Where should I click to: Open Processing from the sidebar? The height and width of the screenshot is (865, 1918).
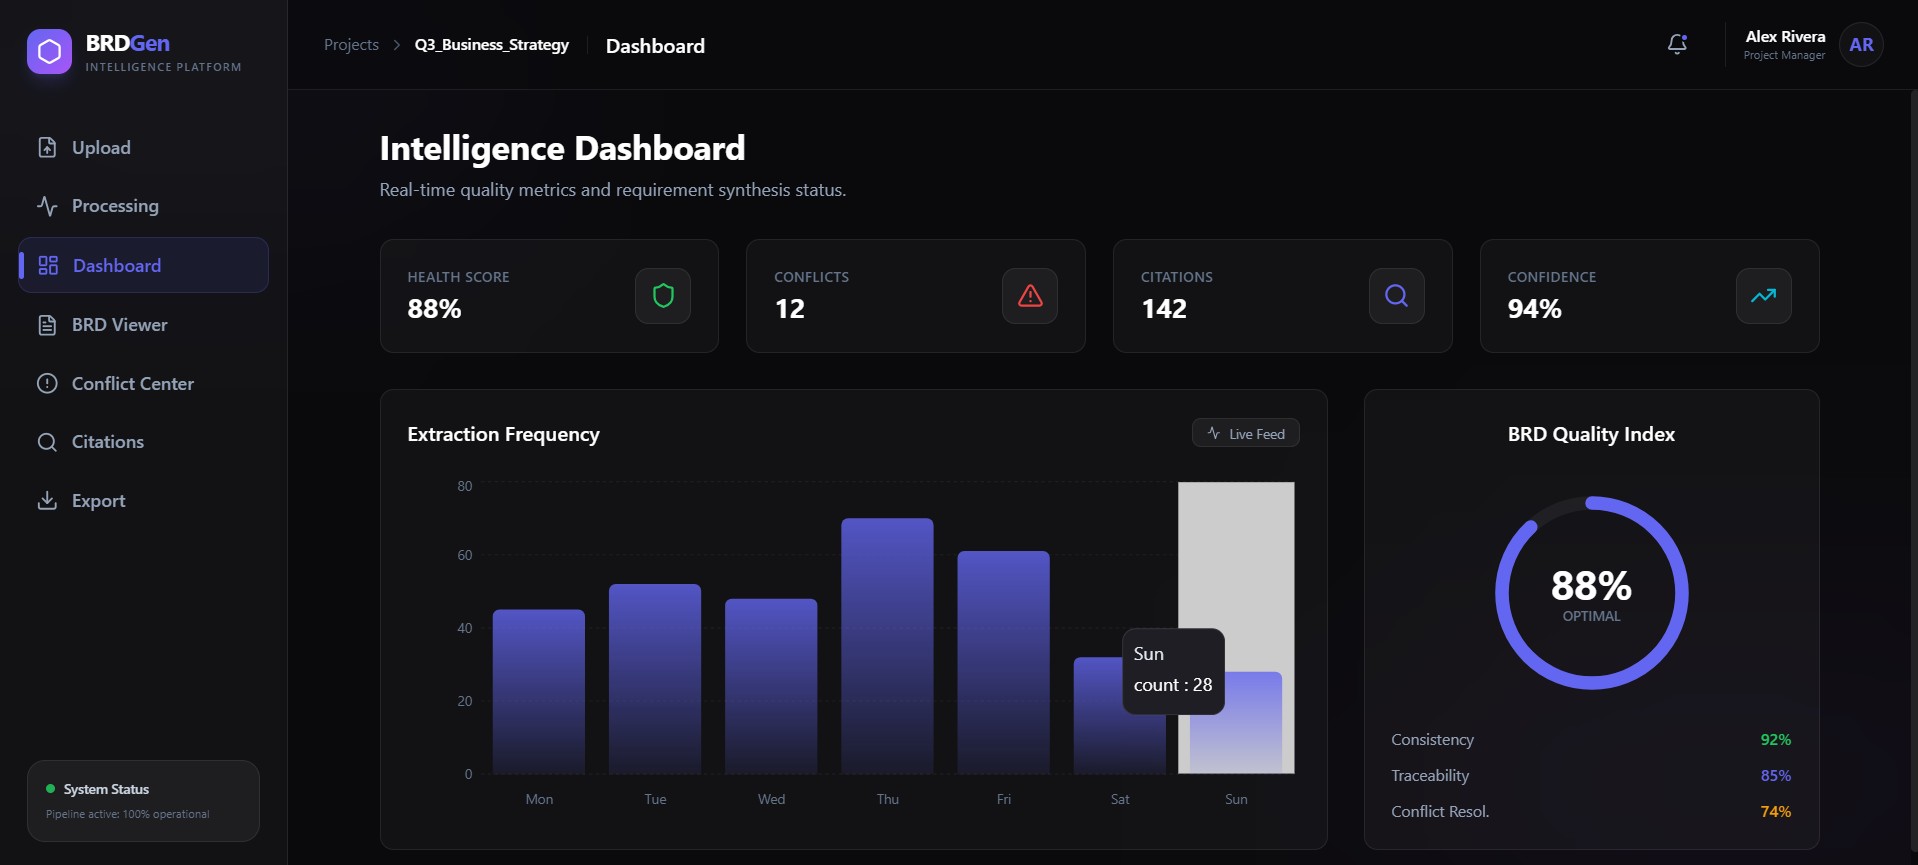114,206
